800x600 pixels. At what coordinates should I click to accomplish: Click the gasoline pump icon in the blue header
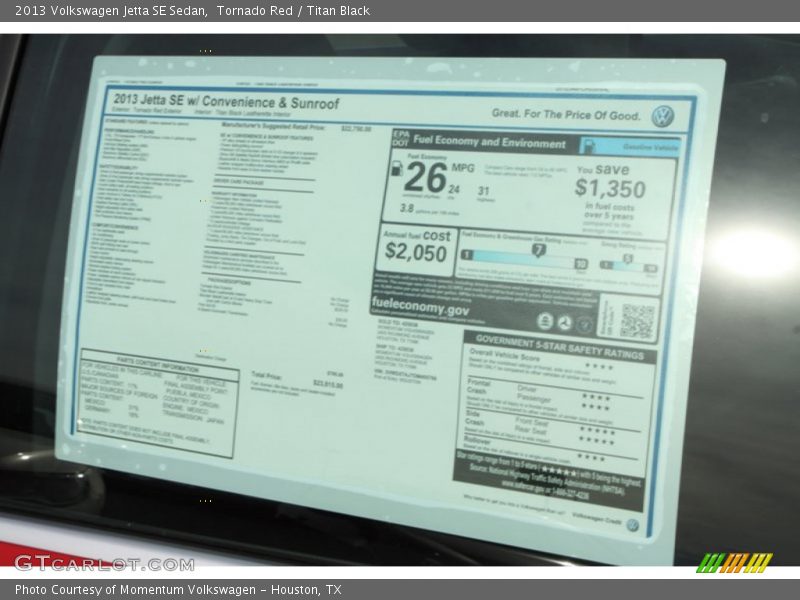[x=588, y=146]
